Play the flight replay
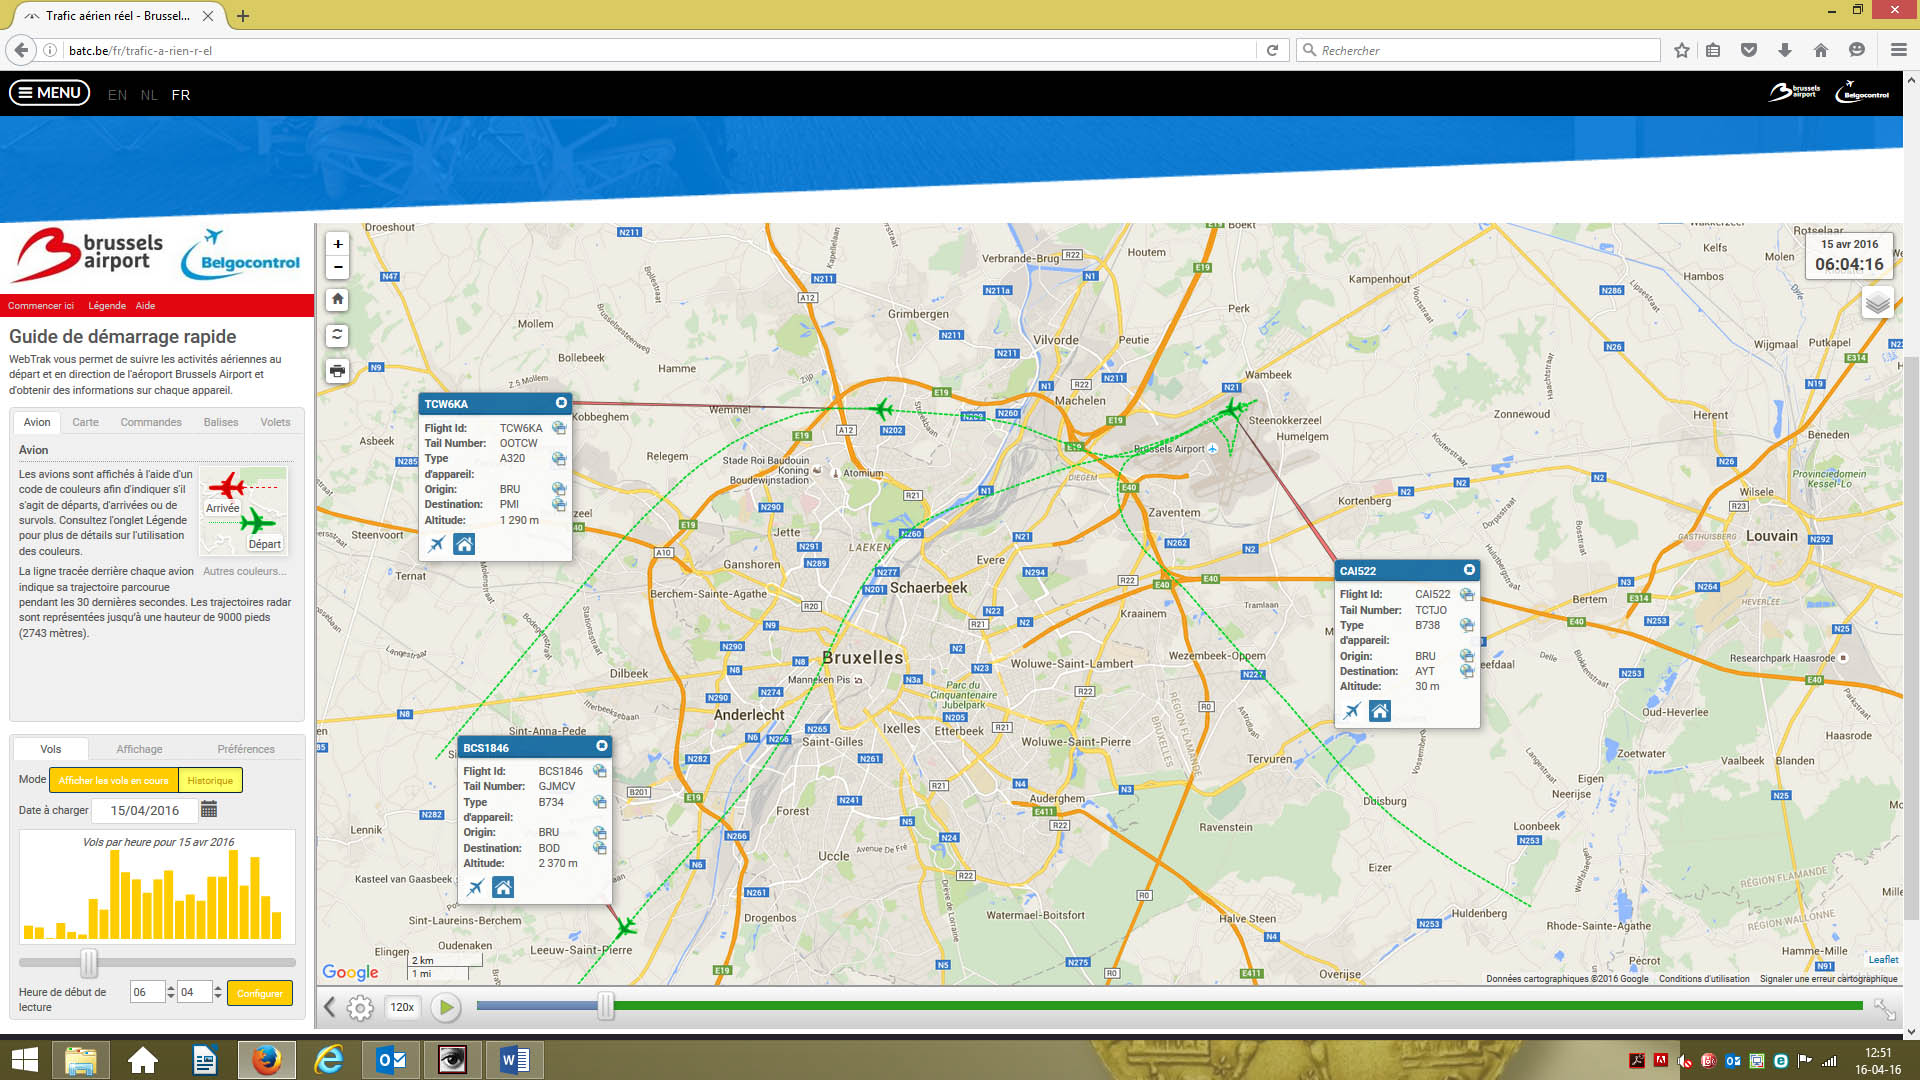This screenshot has height=1080, width=1920. click(446, 1007)
